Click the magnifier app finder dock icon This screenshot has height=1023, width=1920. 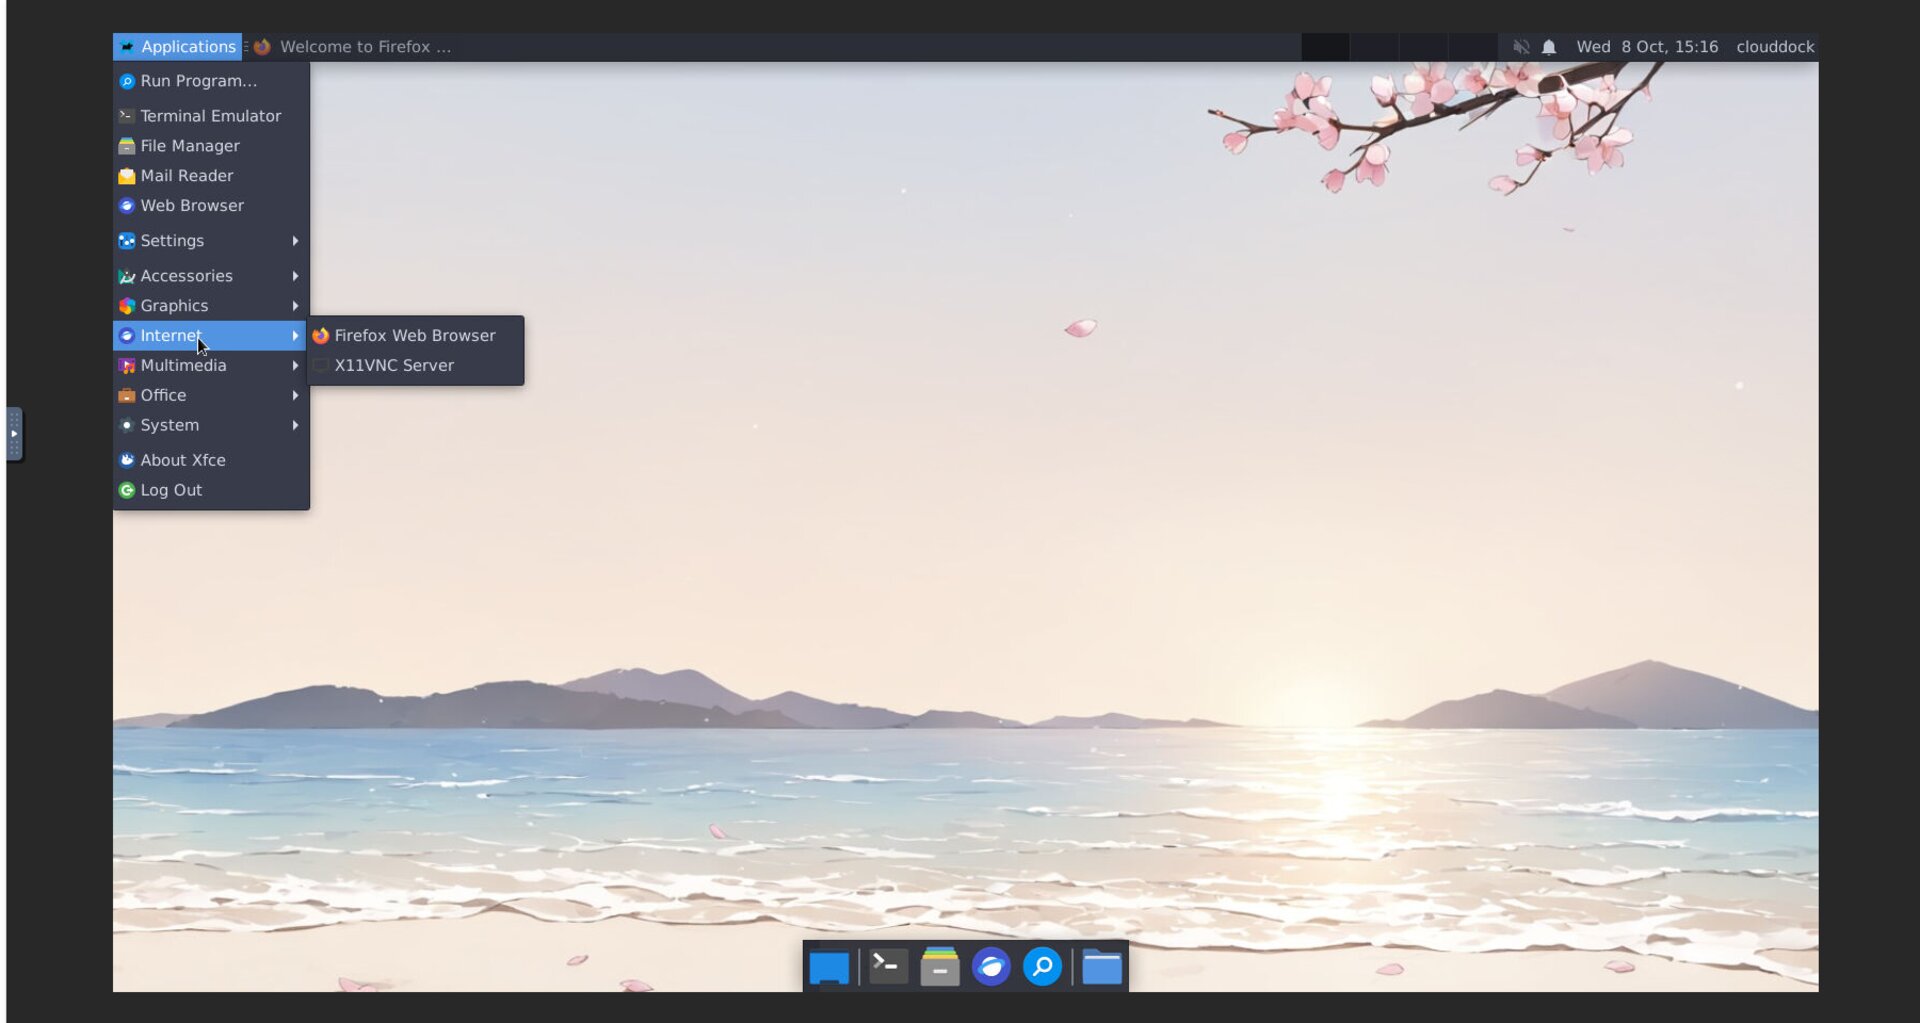click(x=1042, y=967)
